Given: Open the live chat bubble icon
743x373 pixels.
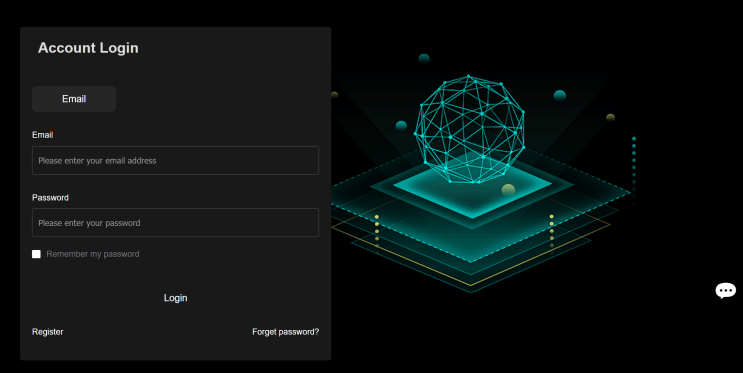Looking at the screenshot, I should tap(725, 291).
